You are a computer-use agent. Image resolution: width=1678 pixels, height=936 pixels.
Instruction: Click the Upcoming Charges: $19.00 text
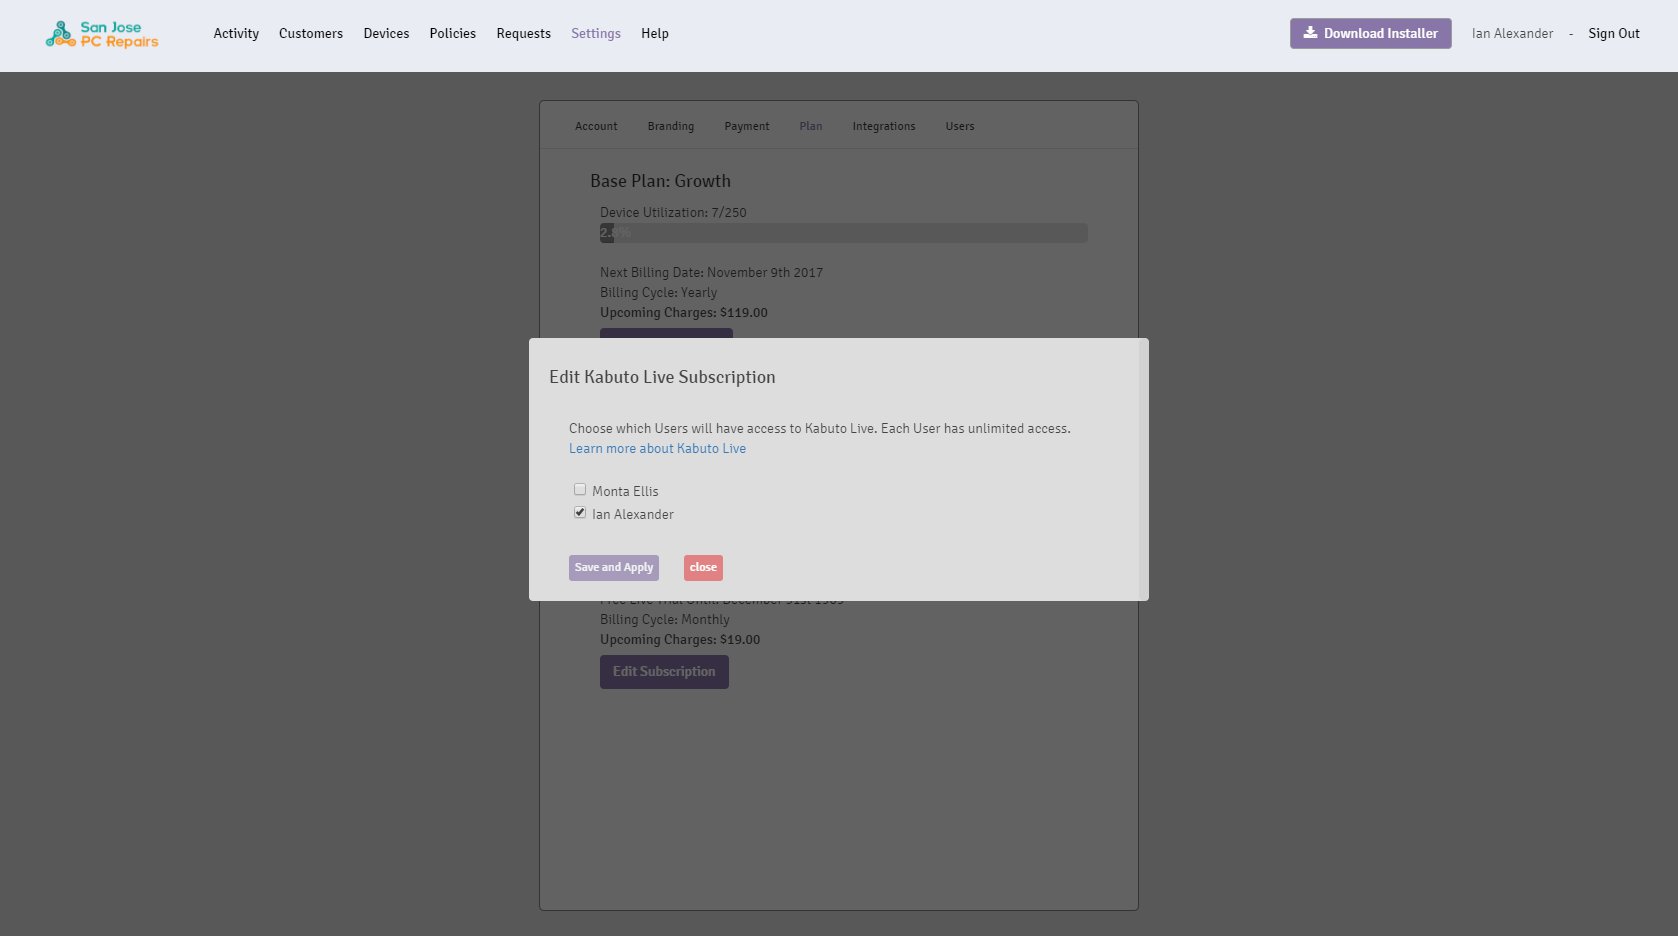point(680,639)
